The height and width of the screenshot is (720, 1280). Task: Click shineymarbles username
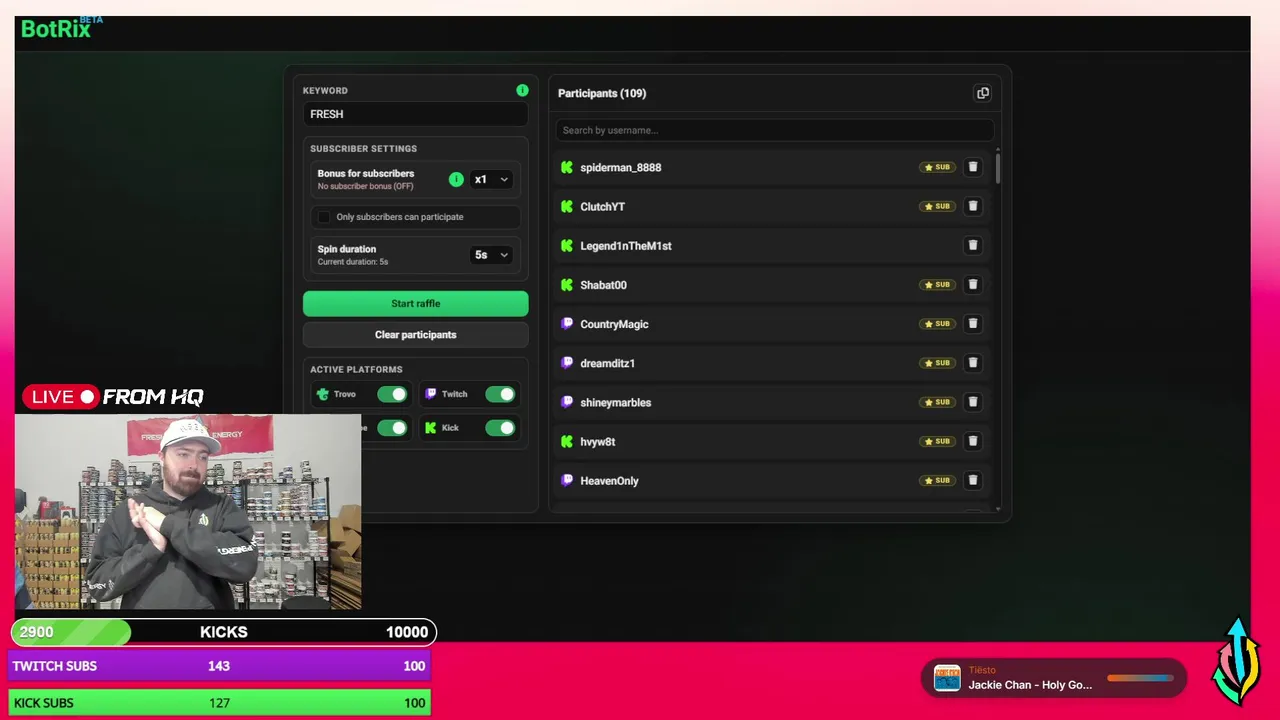point(615,403)
